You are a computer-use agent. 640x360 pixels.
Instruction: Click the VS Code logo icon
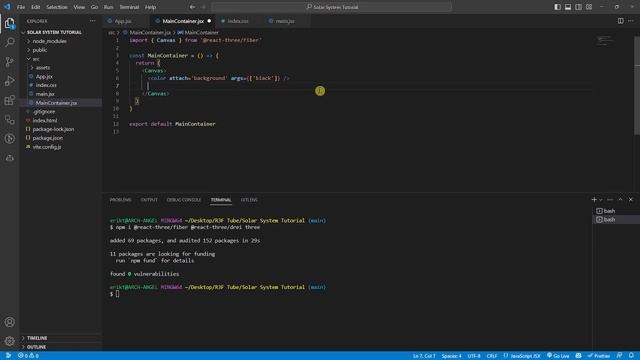[x=7, y=7]
